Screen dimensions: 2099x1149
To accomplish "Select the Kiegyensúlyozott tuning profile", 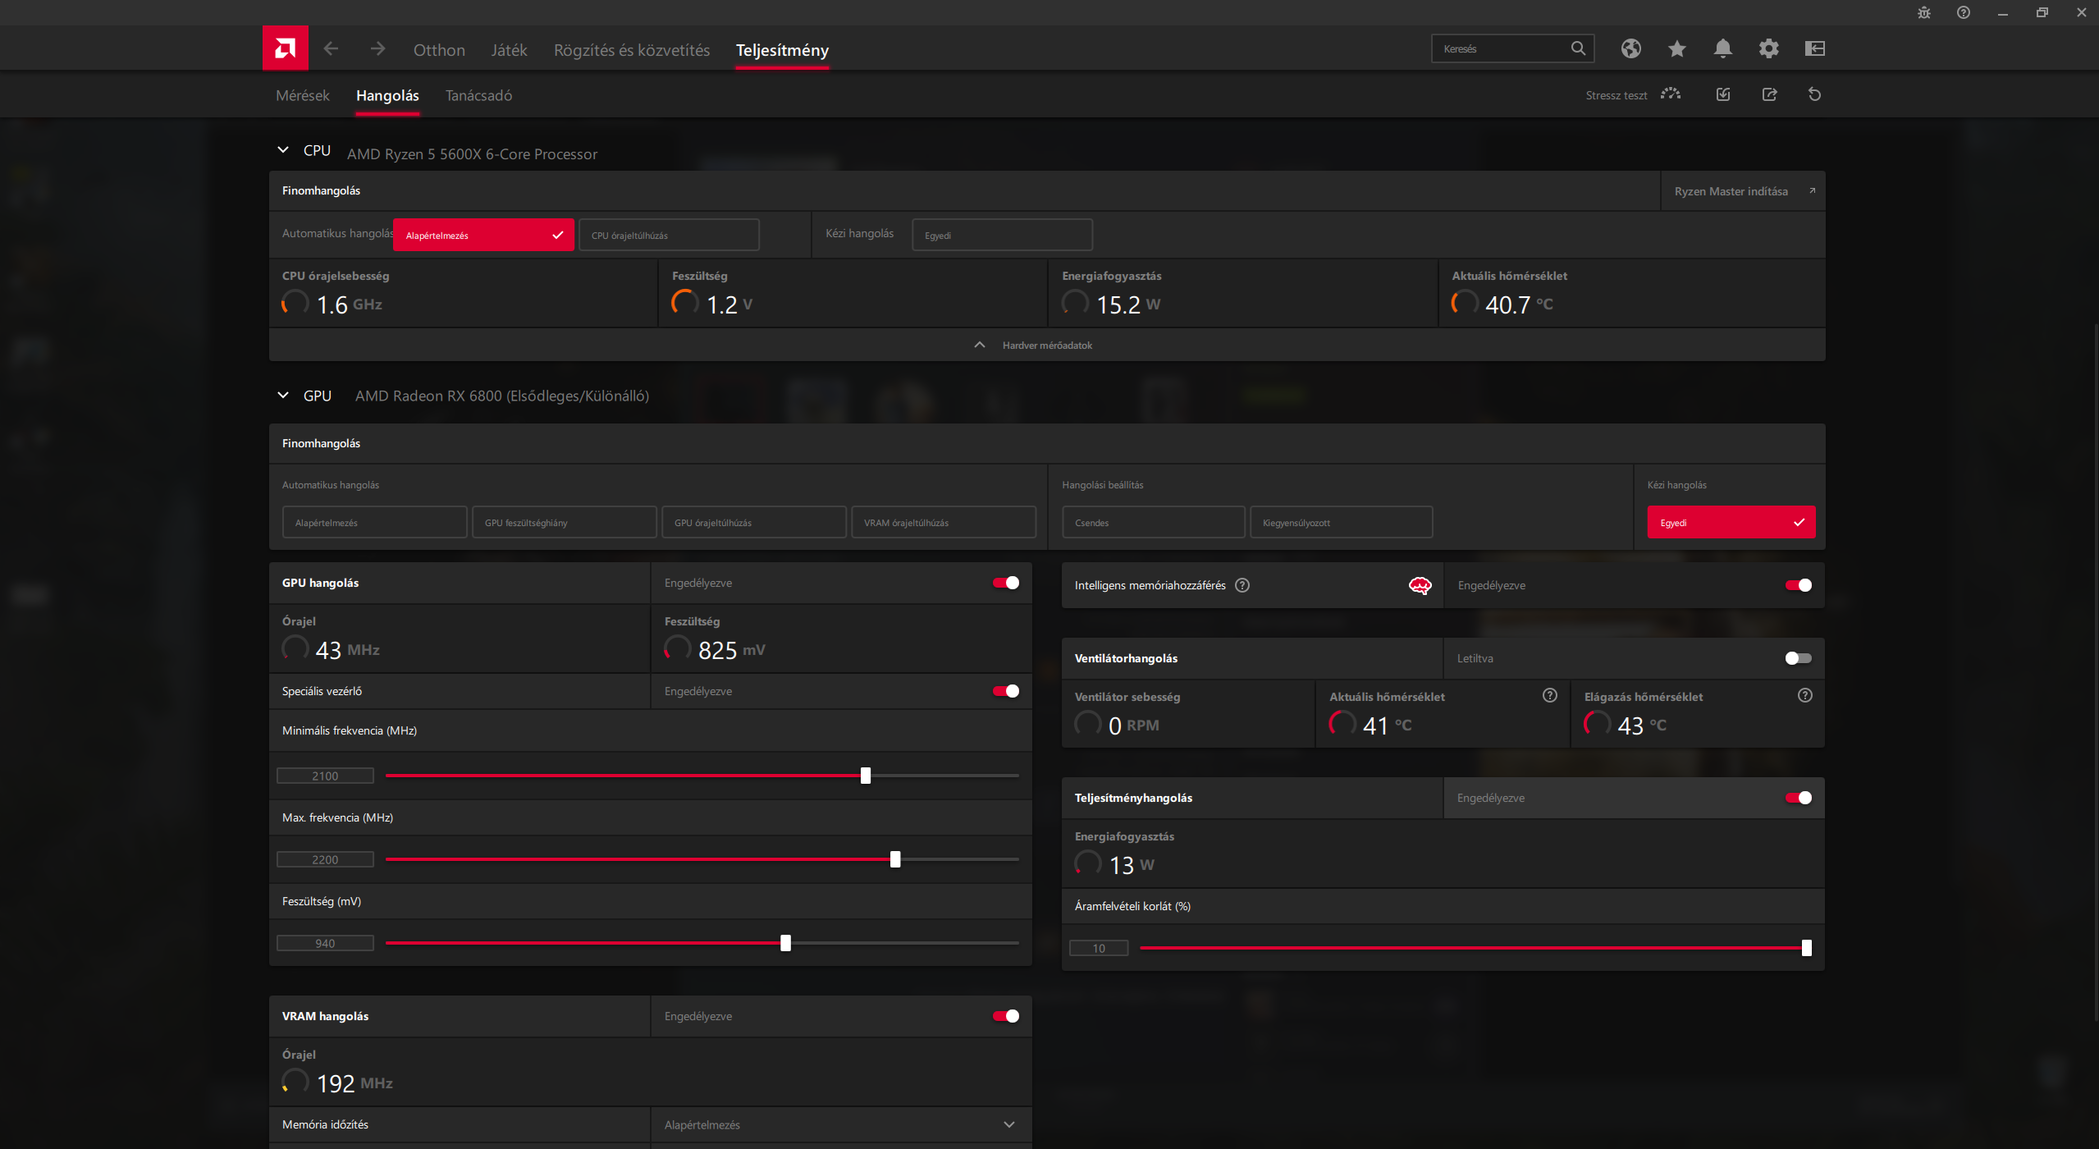I will [1341, 522].
